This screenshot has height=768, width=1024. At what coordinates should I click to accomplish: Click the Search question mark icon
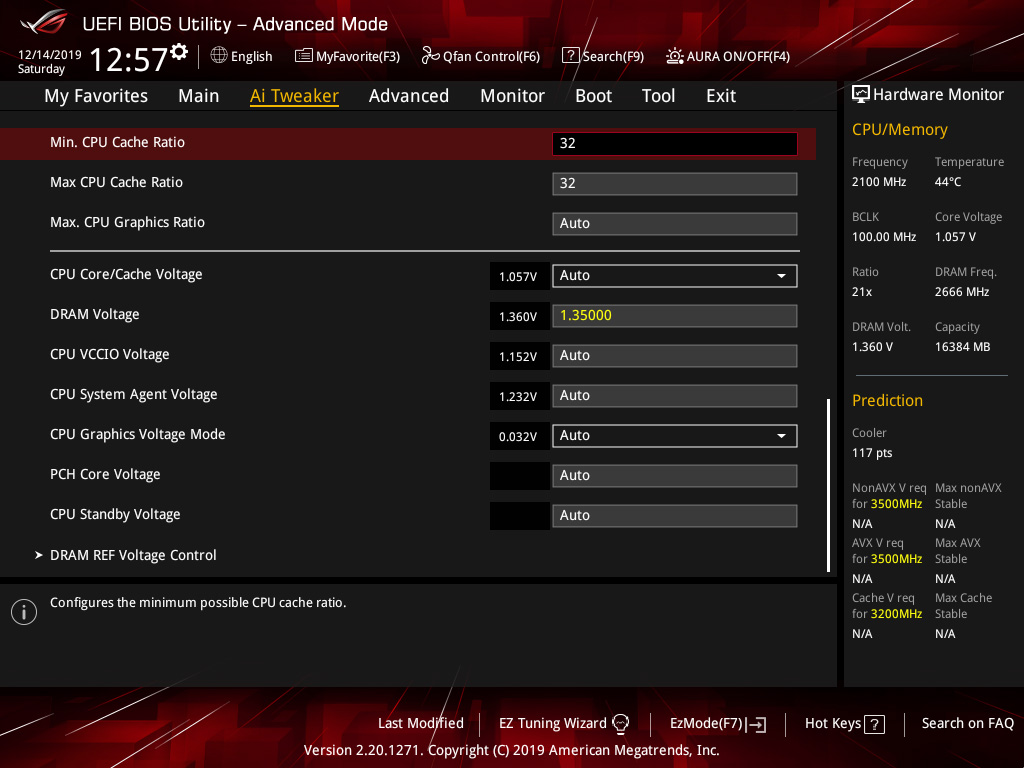pos(570,56)
